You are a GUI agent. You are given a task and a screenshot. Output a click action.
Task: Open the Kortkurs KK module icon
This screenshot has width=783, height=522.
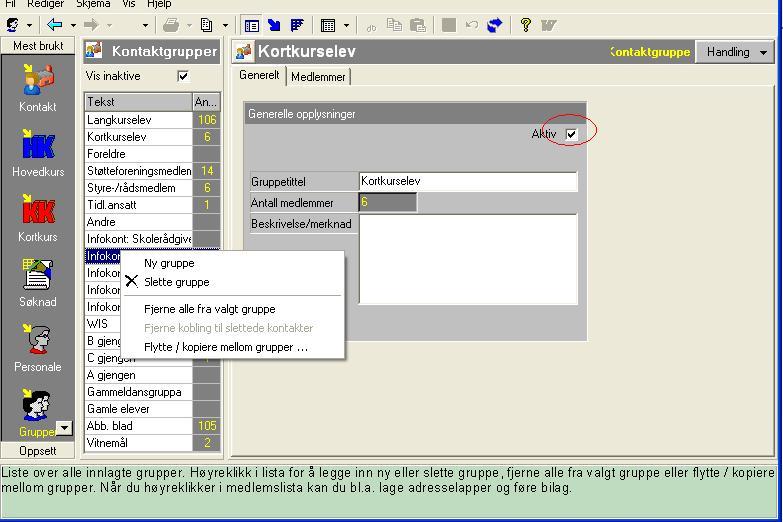pos(38,218)
